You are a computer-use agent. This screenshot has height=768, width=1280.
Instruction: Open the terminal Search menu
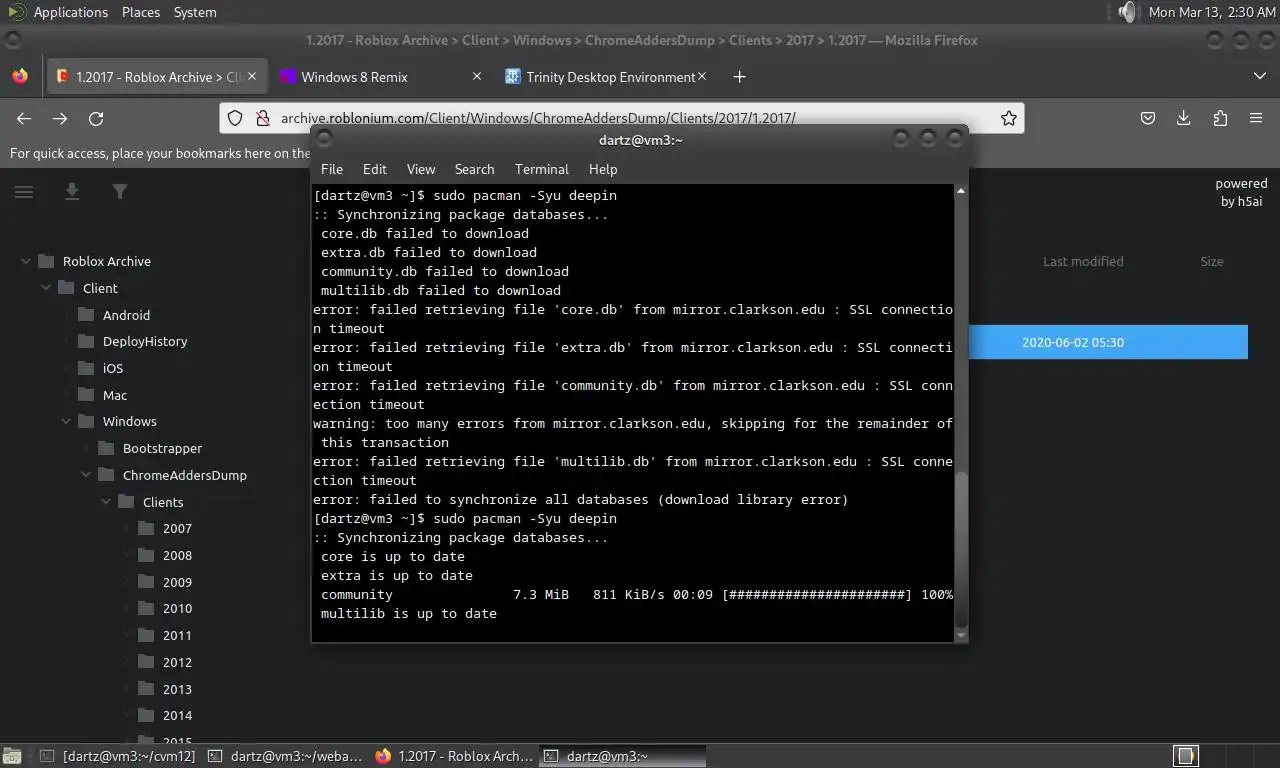click(474, 169)
